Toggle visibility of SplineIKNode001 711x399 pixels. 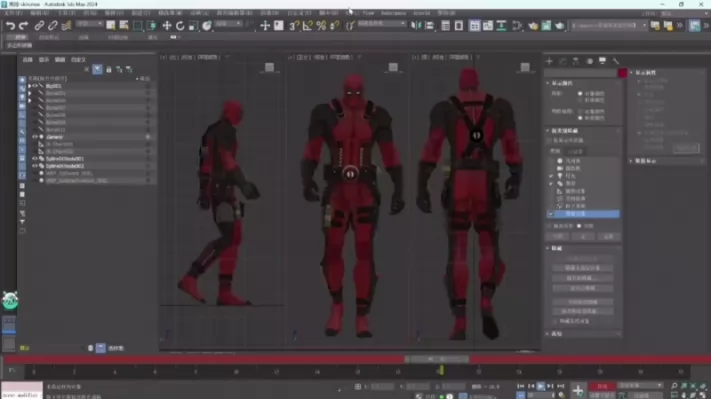pos(35,159)
